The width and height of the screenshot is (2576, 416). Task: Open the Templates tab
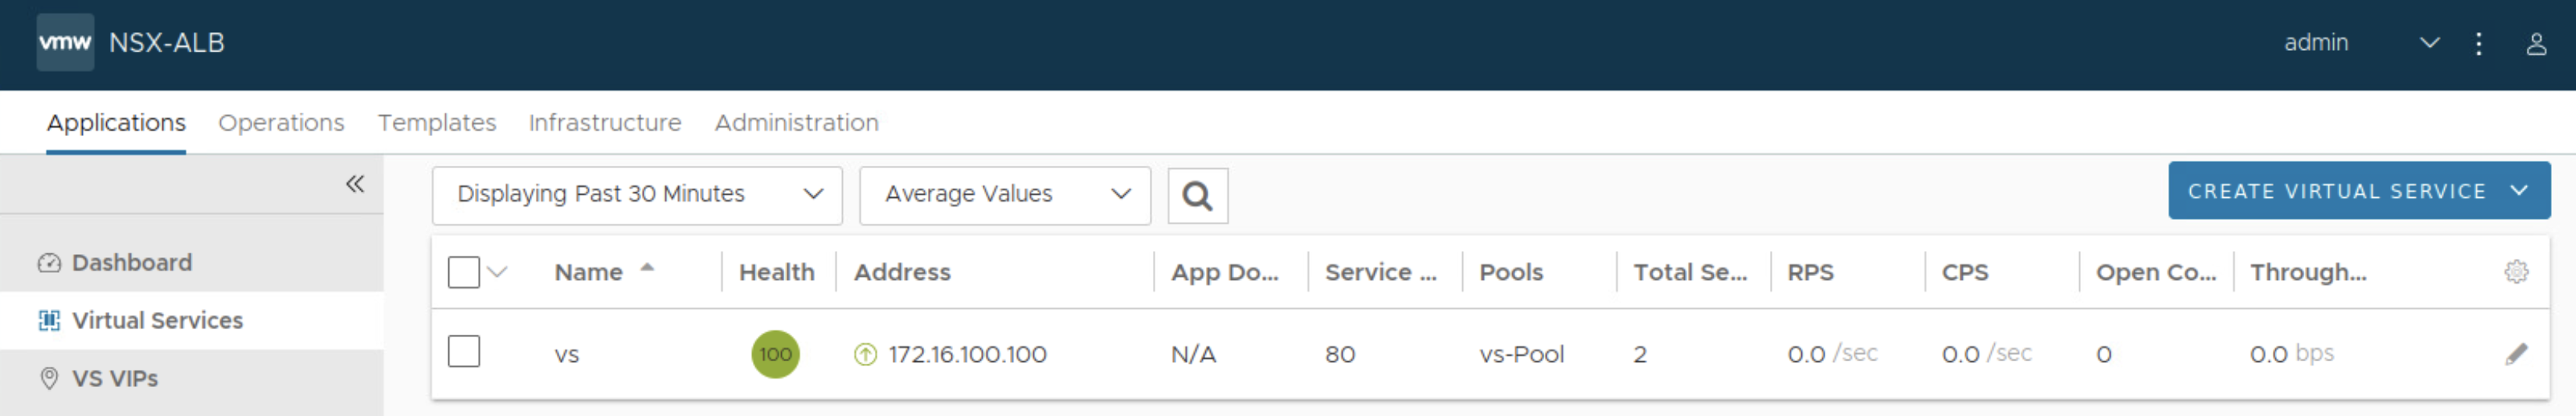click(x=436, y=123)
